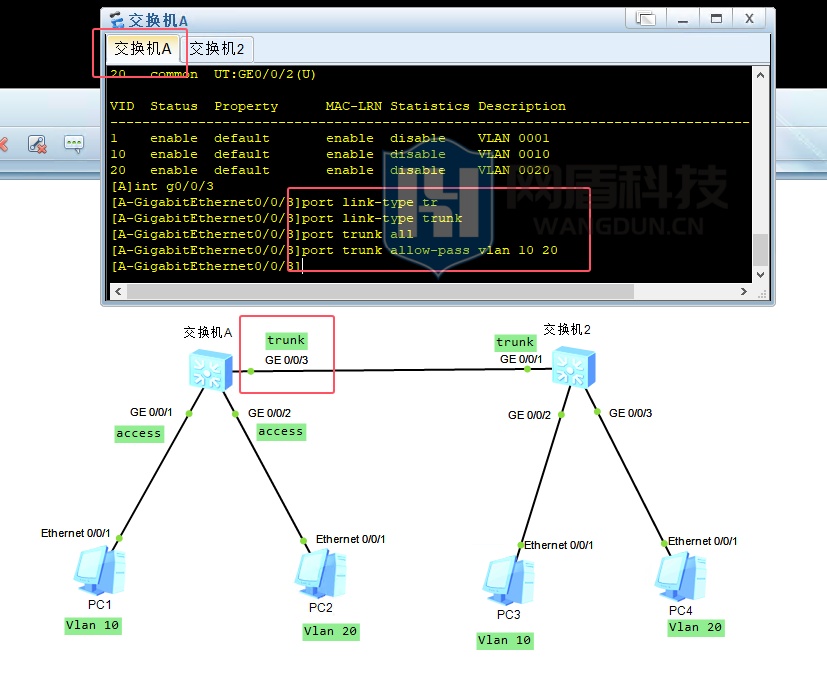Click the PC2 name label
Viewport: 827px width, 677px height.
[x=321, y=608]
